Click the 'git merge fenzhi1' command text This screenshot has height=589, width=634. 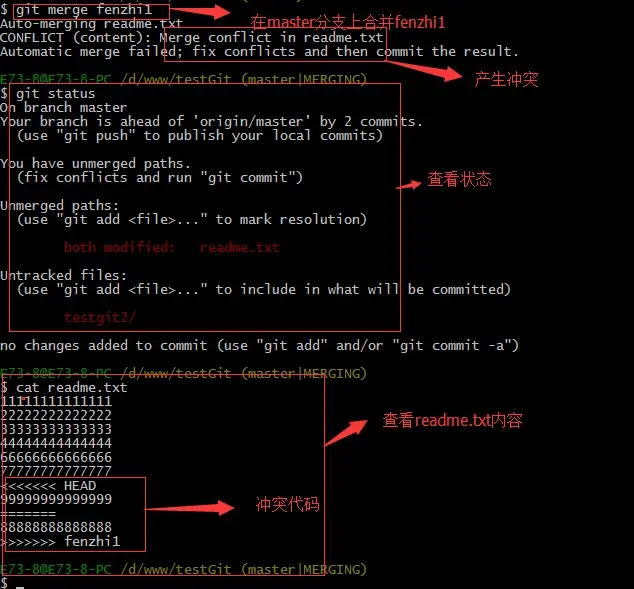point(84,10)
